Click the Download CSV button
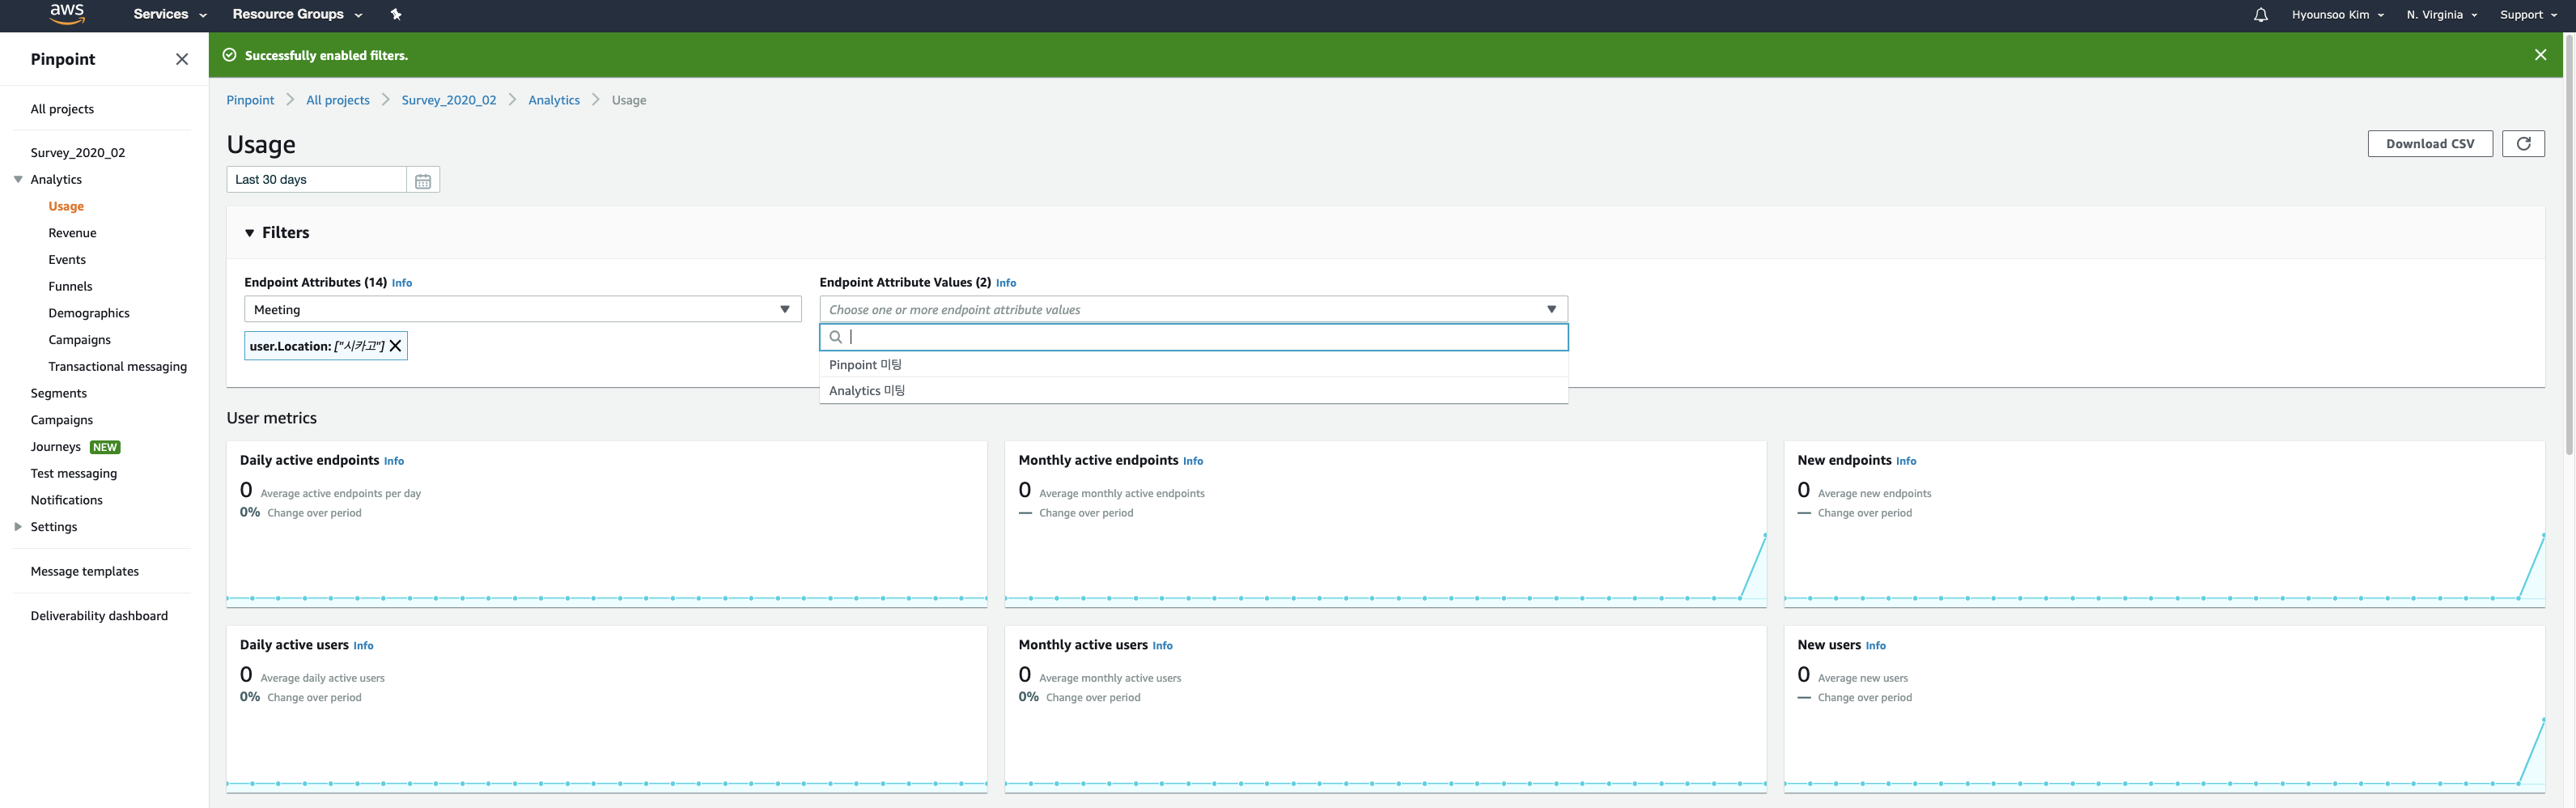 pos(2430,144)
